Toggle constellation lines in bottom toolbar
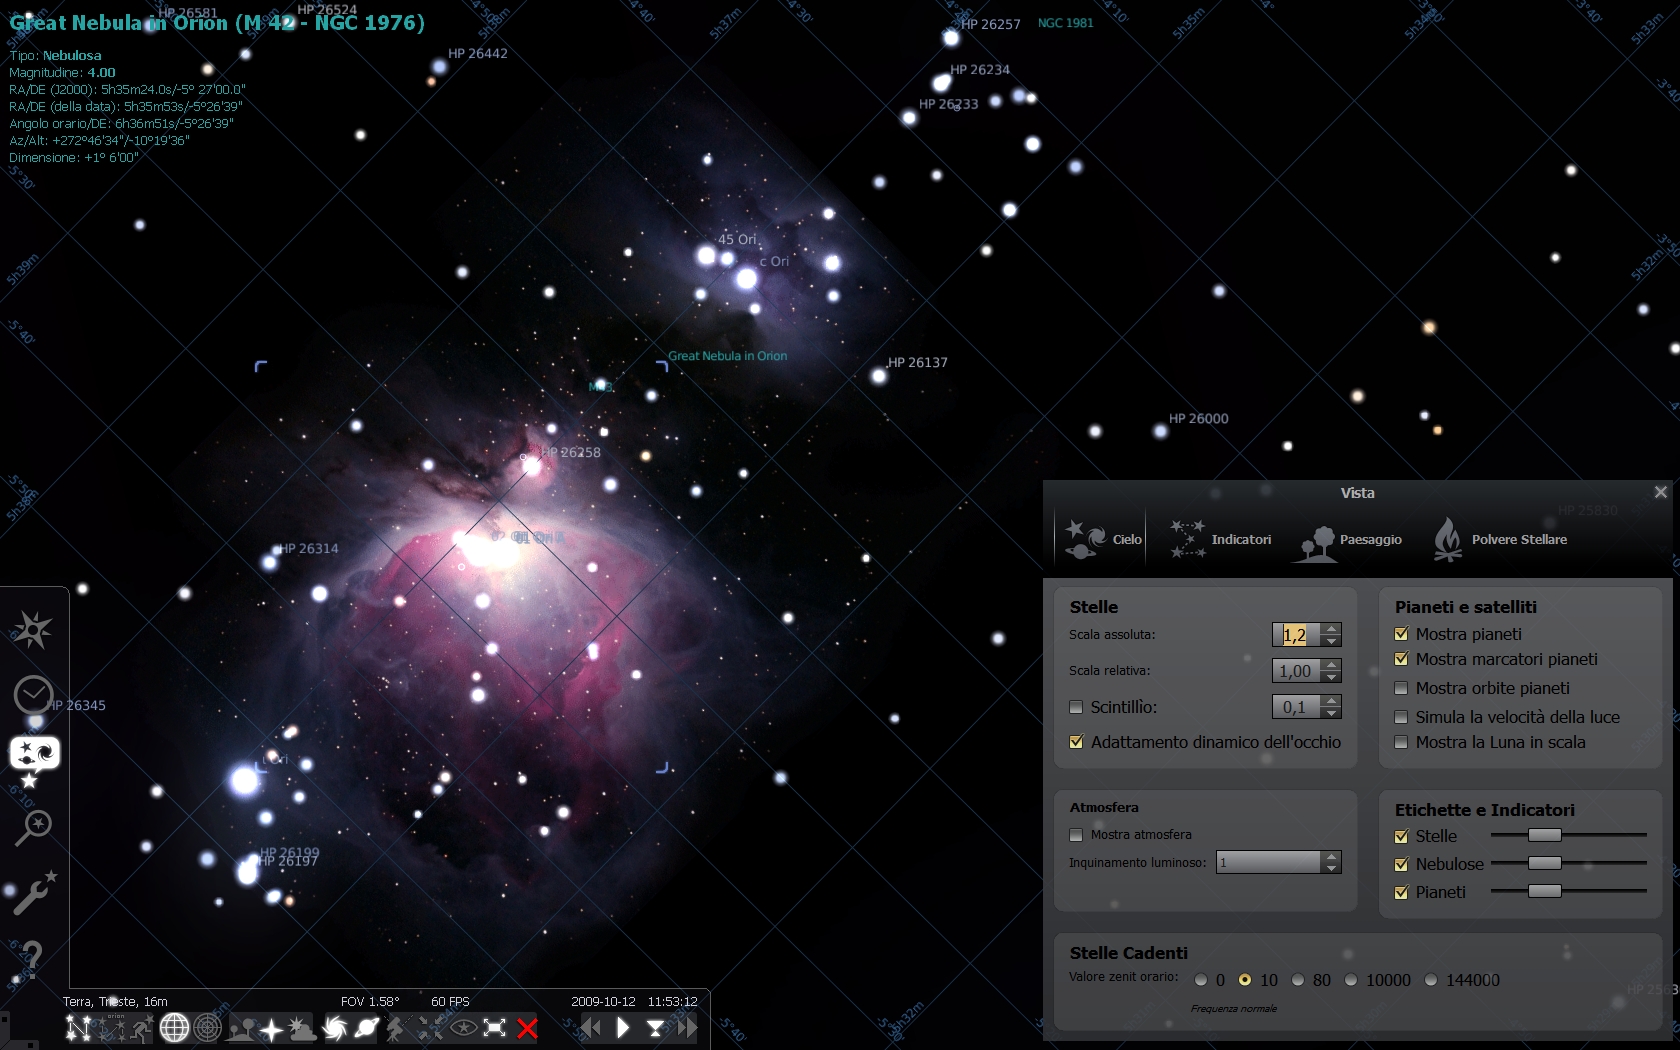Screen dimensions: 1680x1050 78,1028
